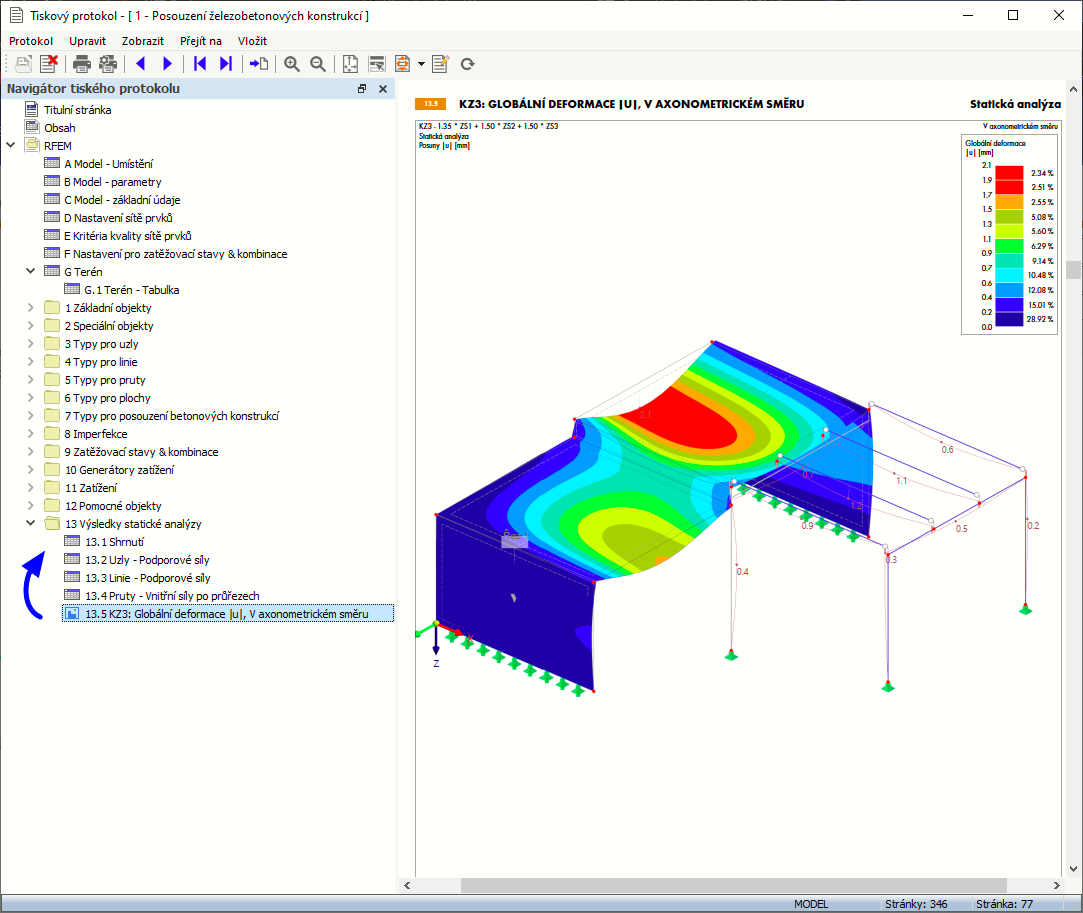Select 13.3 Linie - Podporové síly
Viewport: 1083px width, 913px height.
(x=148, y=578)
